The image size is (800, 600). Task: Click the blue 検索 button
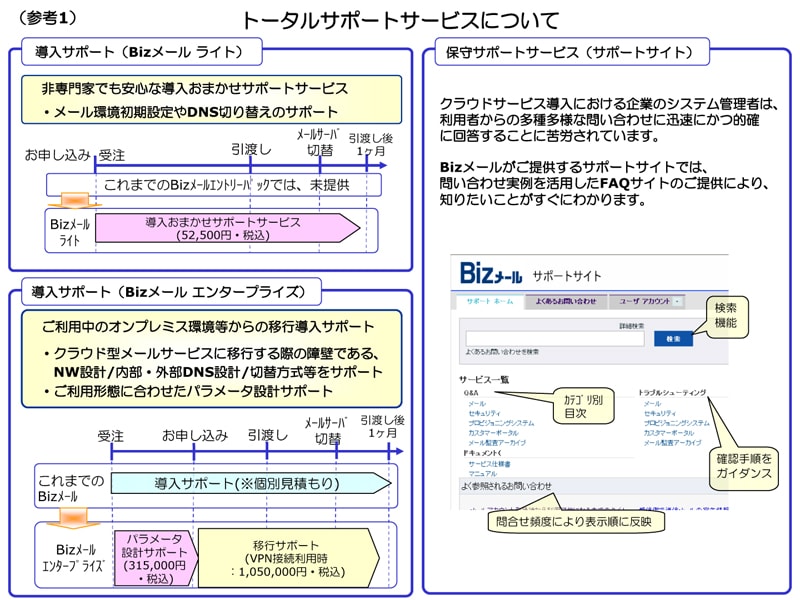coord(673,339)
